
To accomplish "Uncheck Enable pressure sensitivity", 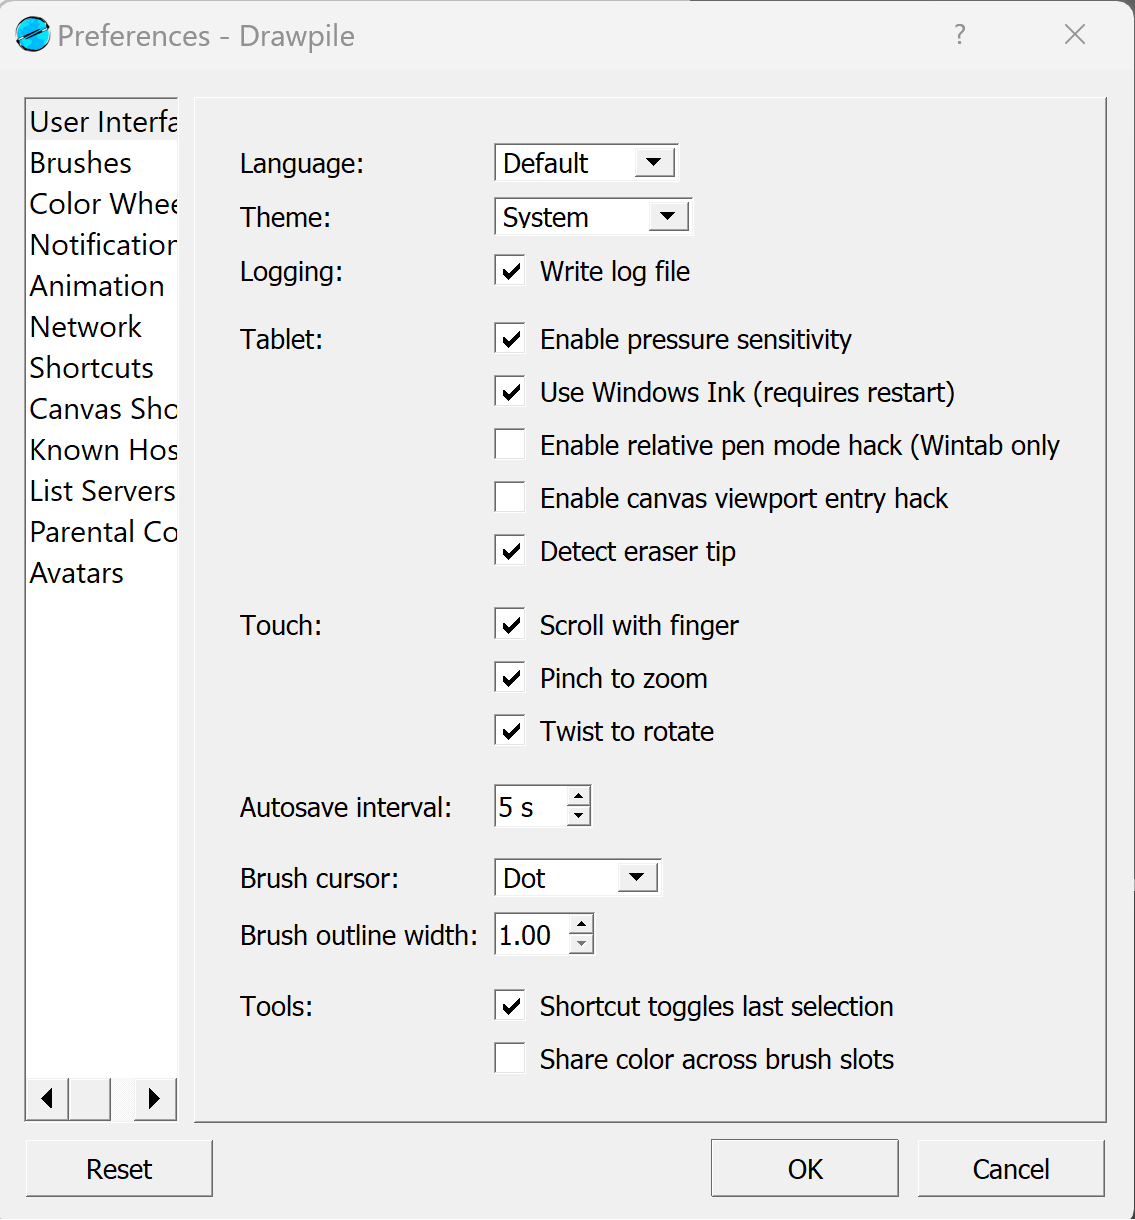I will tap(509, 338).
